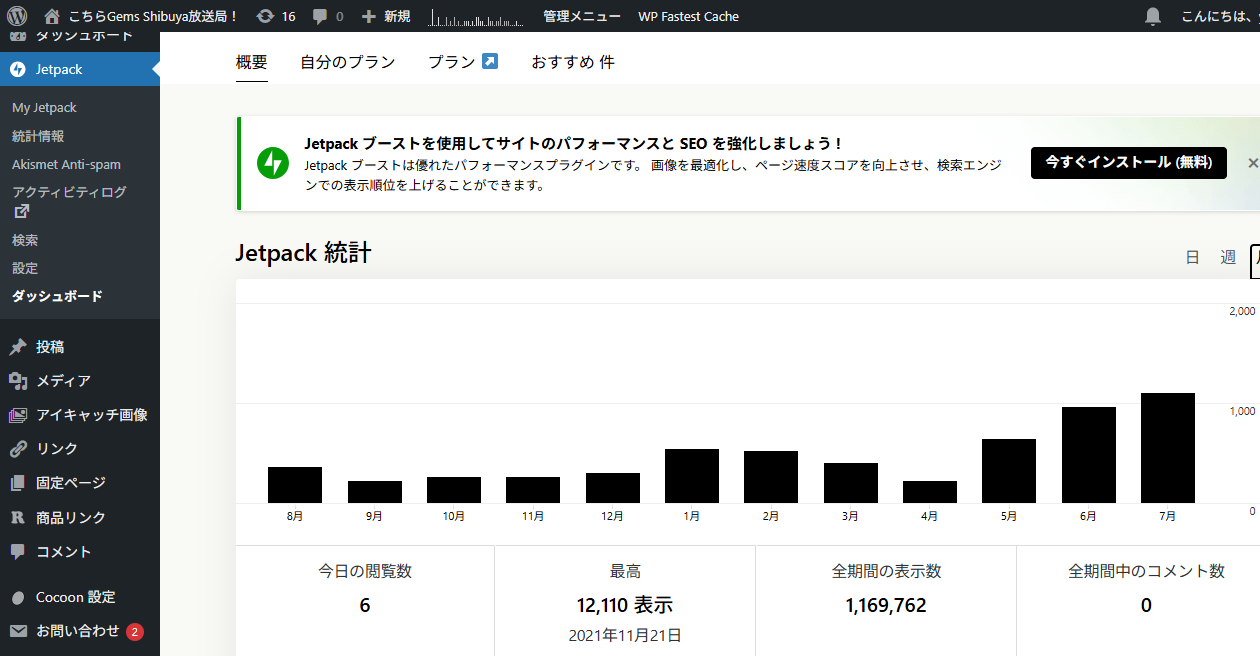Click the 今すぐインストール (無料) button
Viewport: 1260px width, 656px height.
[x=1129, y=162]
